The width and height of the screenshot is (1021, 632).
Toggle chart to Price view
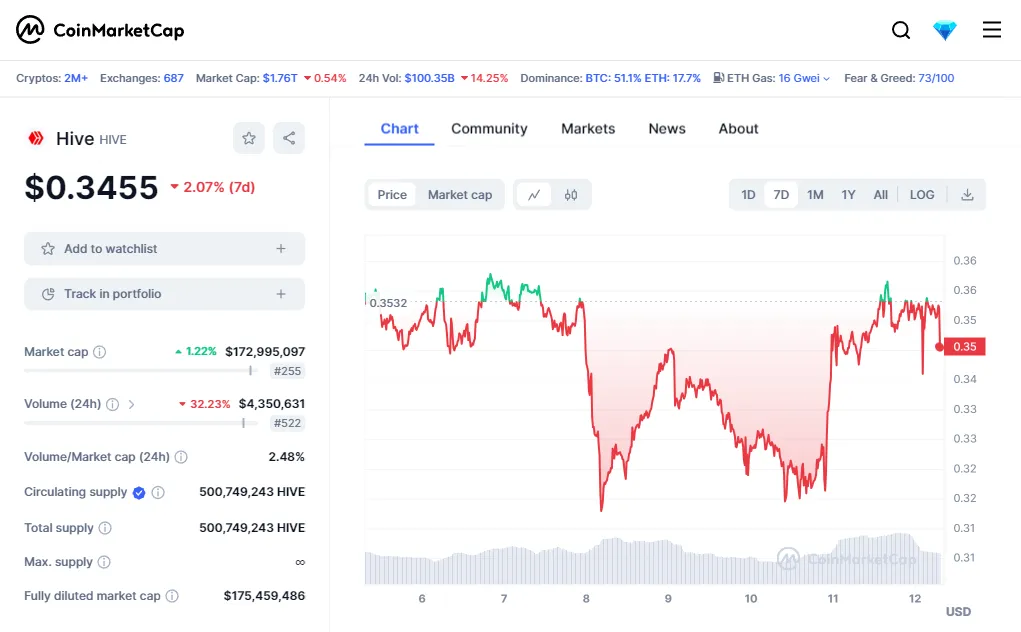[392, 195]
